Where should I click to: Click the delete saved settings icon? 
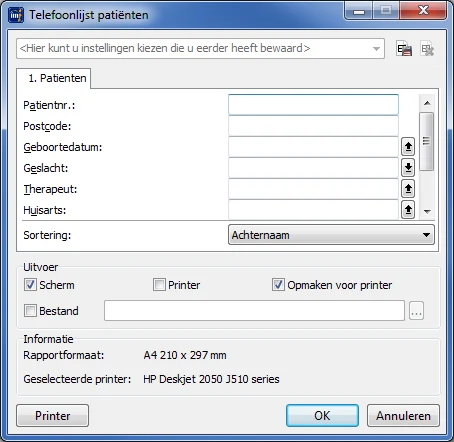click(427, 49)
